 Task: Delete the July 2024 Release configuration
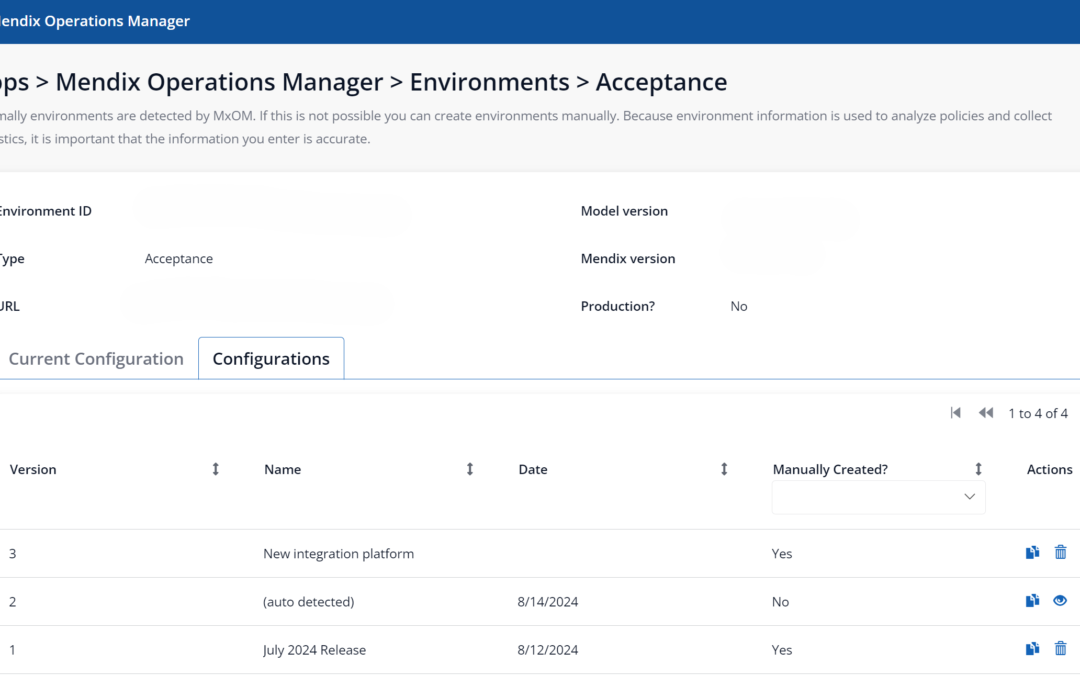point(1060,649)
